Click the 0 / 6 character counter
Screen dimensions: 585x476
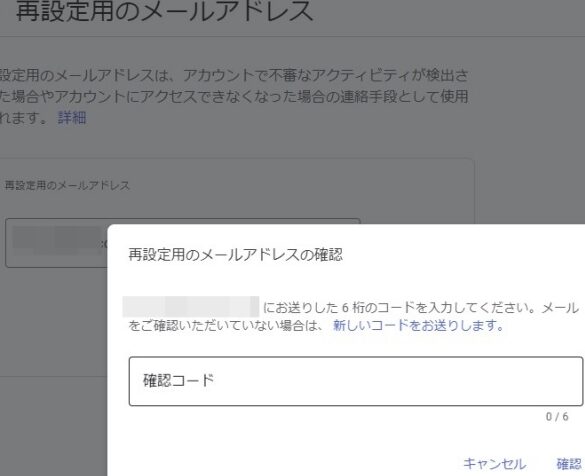point(557,416)
